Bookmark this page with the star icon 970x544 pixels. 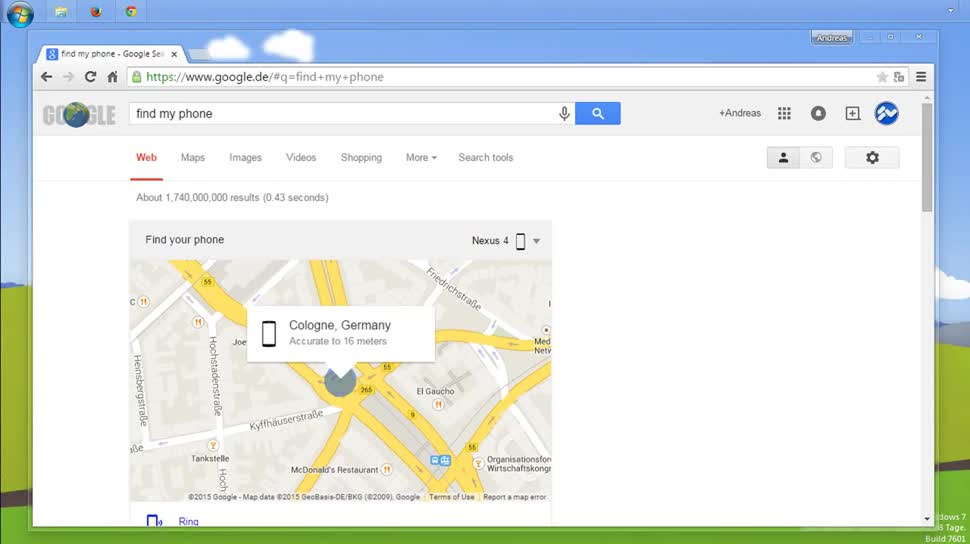click(x=882, y=77)
